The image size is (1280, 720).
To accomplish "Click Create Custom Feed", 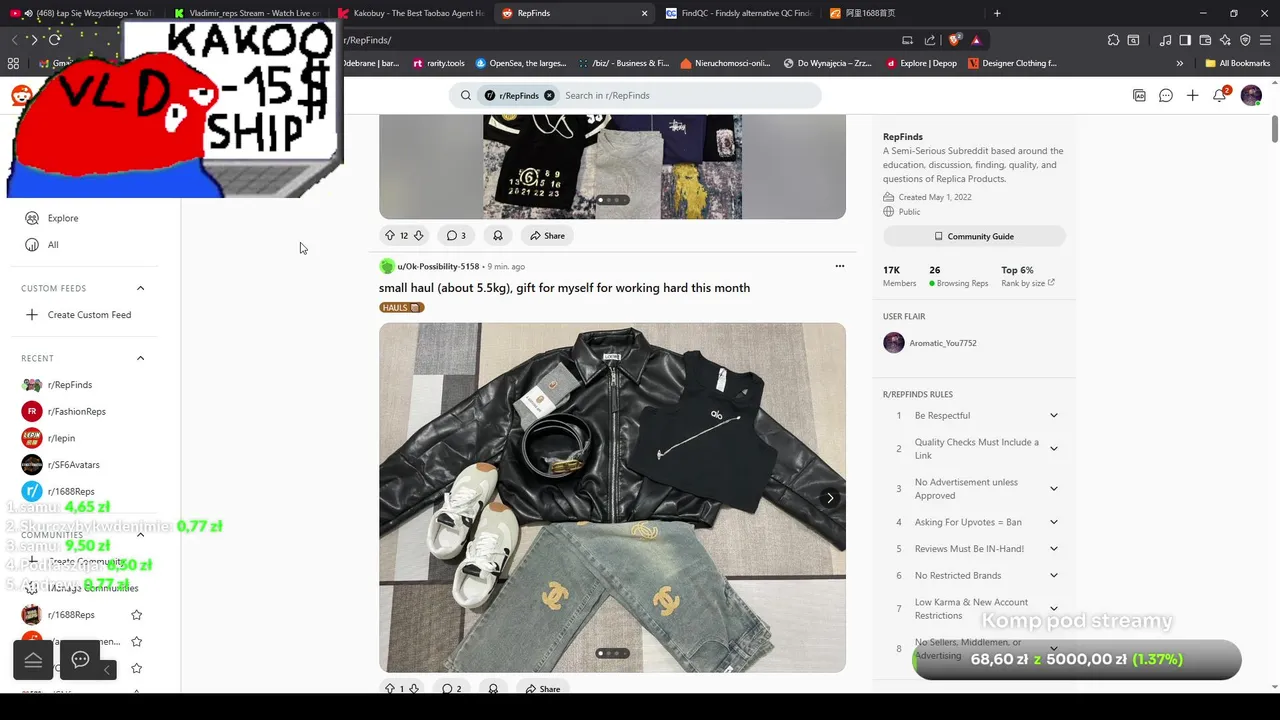I will click(89, 314).
